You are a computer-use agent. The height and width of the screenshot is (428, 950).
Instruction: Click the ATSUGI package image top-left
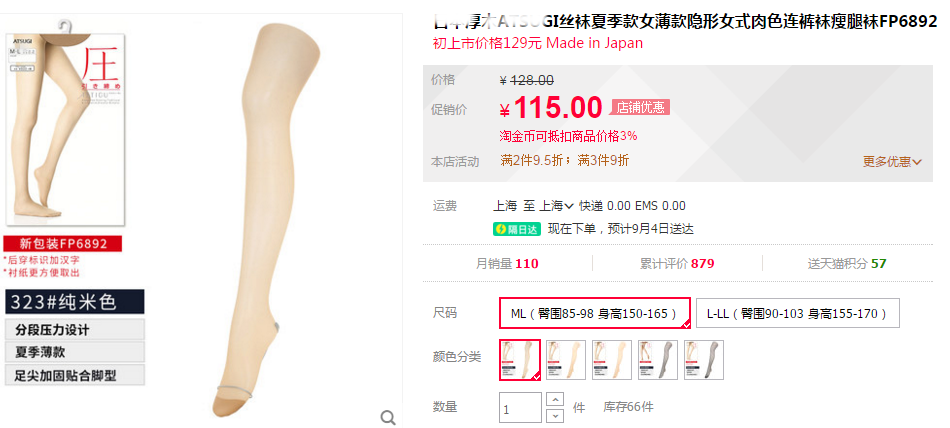(65, 124)
